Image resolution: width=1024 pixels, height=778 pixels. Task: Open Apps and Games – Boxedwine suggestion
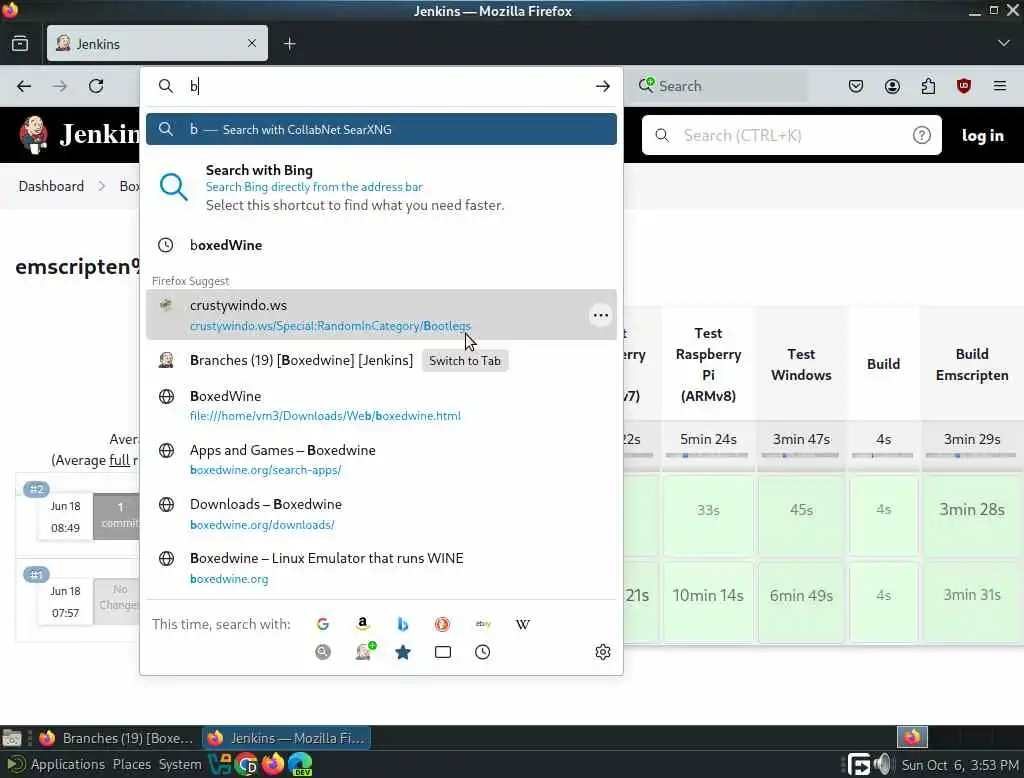point(381,460)
